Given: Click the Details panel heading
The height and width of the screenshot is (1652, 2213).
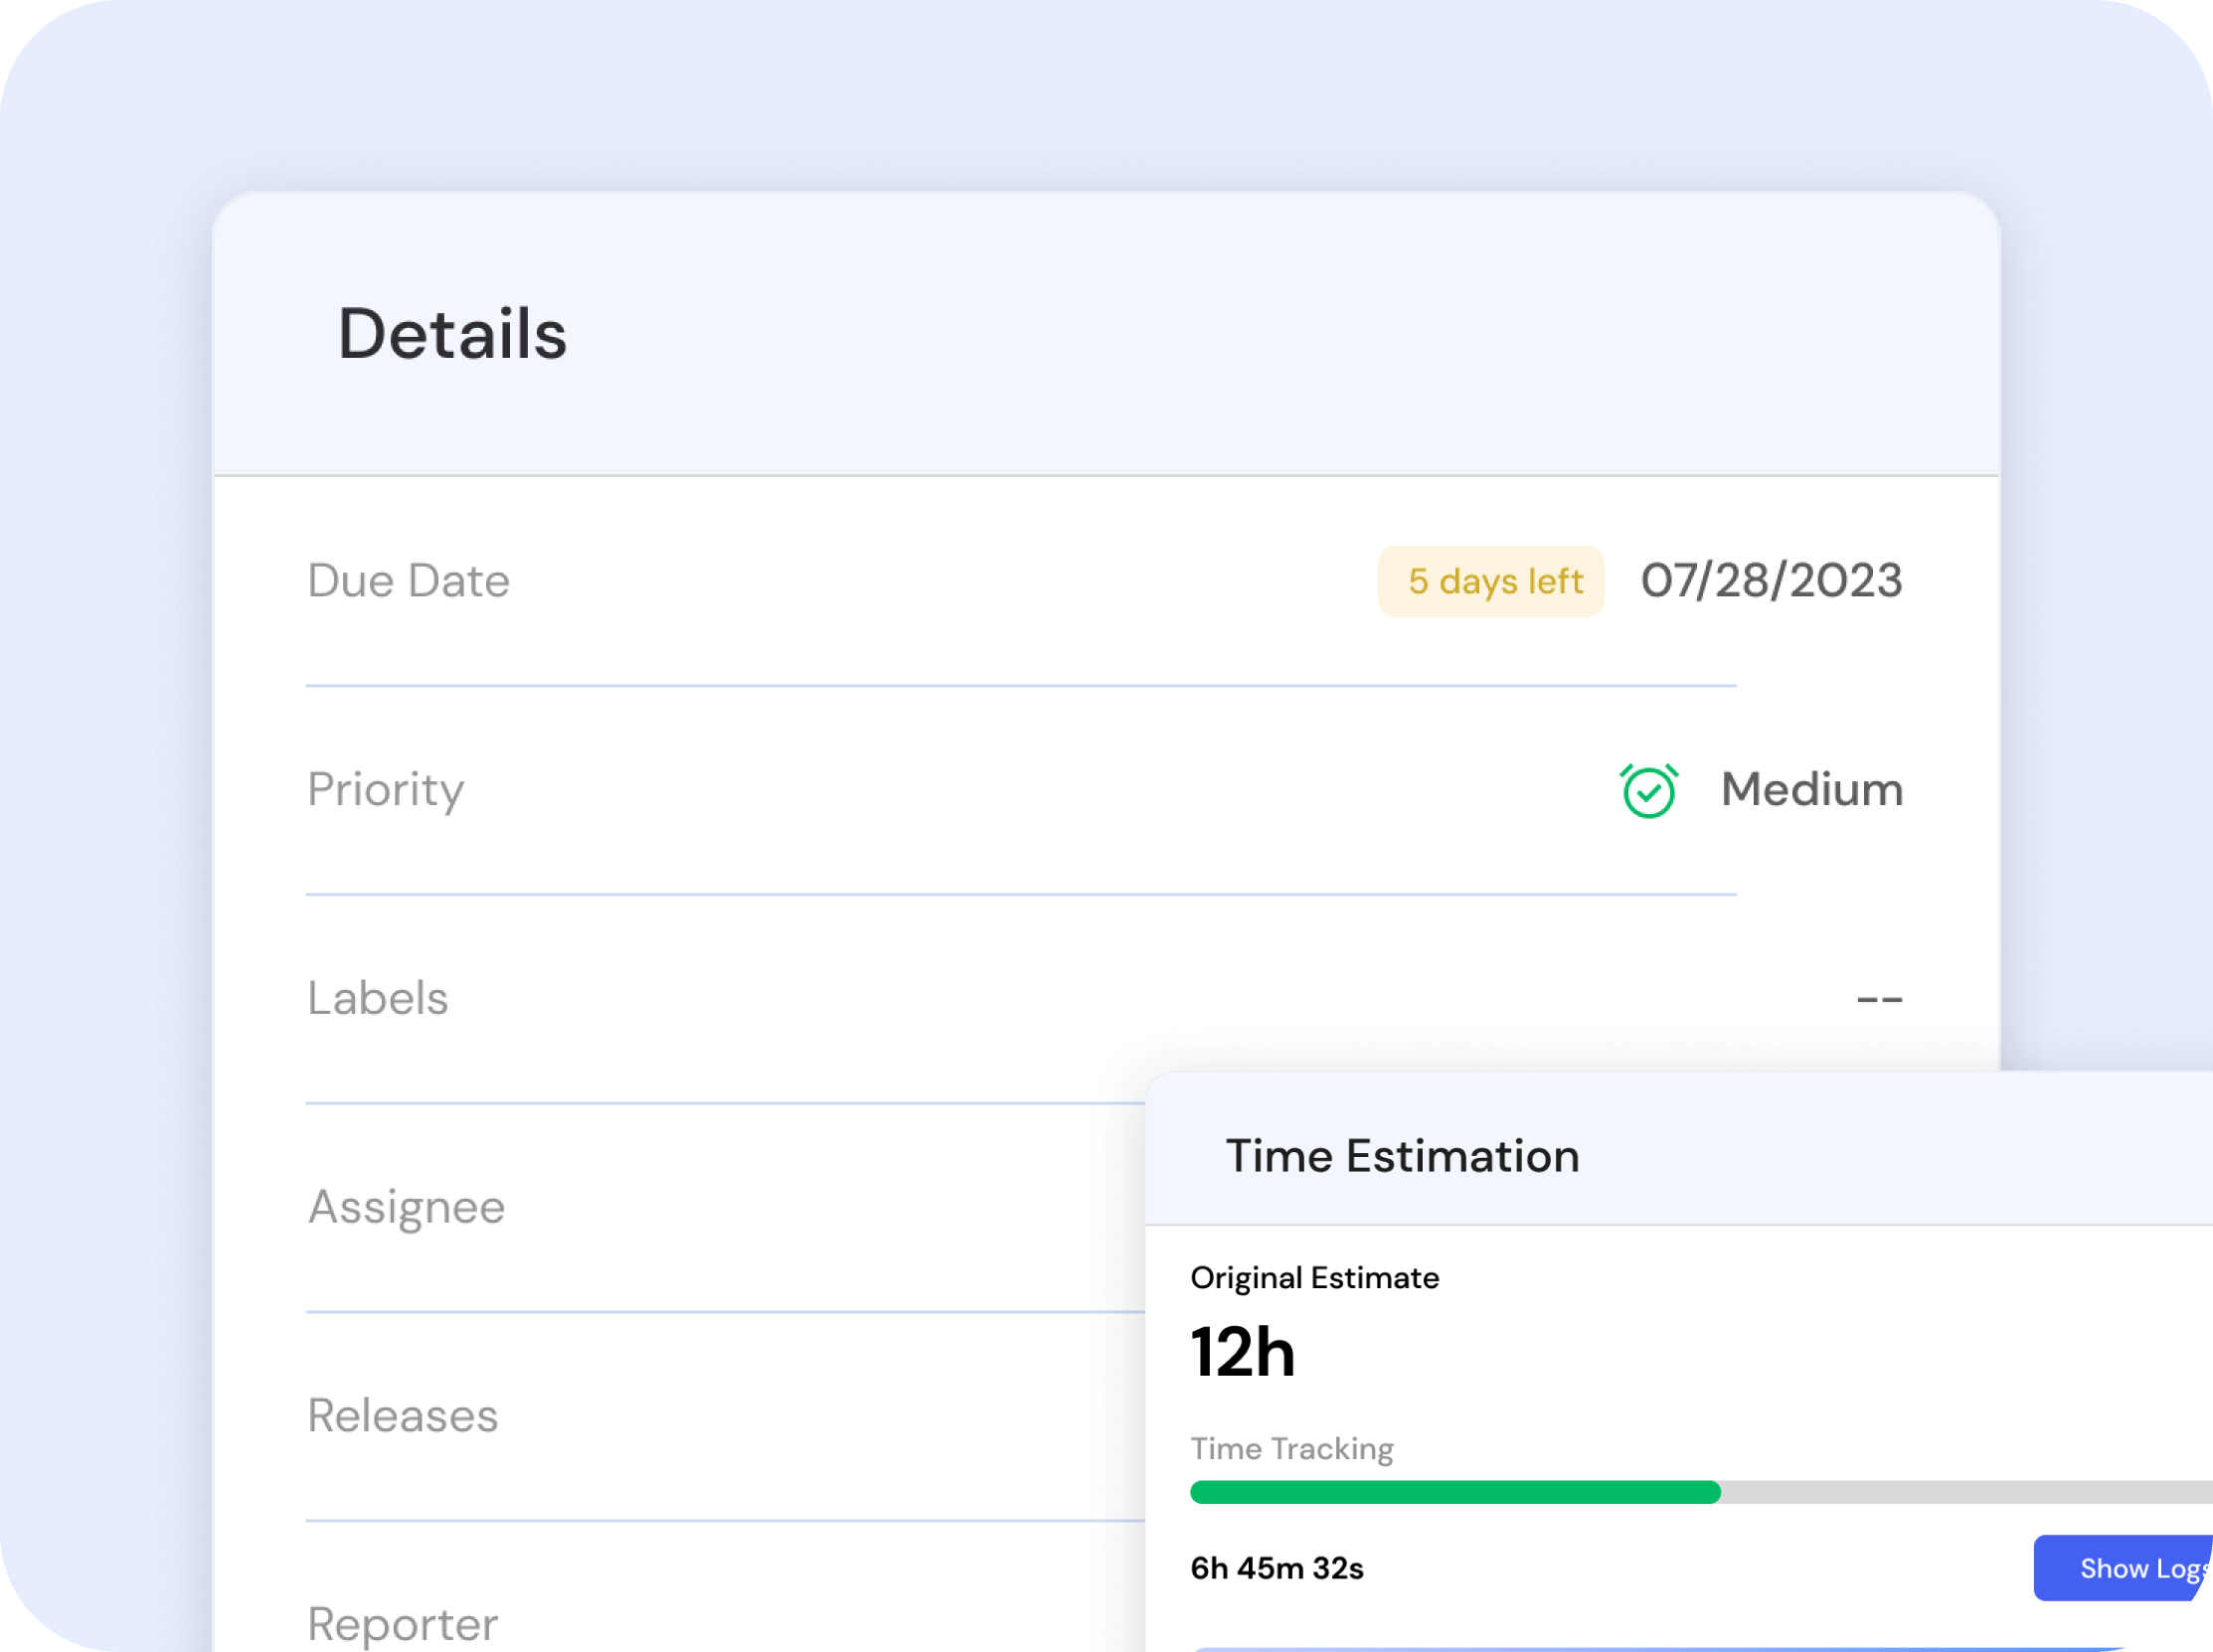Looking at the screenshot, I should 452,334.
